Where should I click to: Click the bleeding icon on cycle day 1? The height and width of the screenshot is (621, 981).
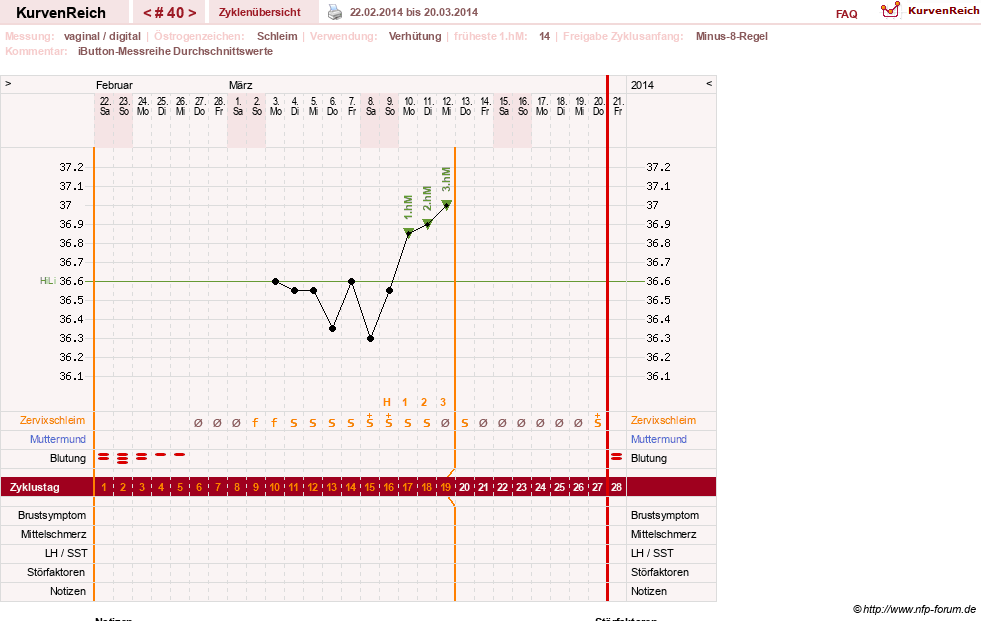pyautogui.click(x=104, y=457)
